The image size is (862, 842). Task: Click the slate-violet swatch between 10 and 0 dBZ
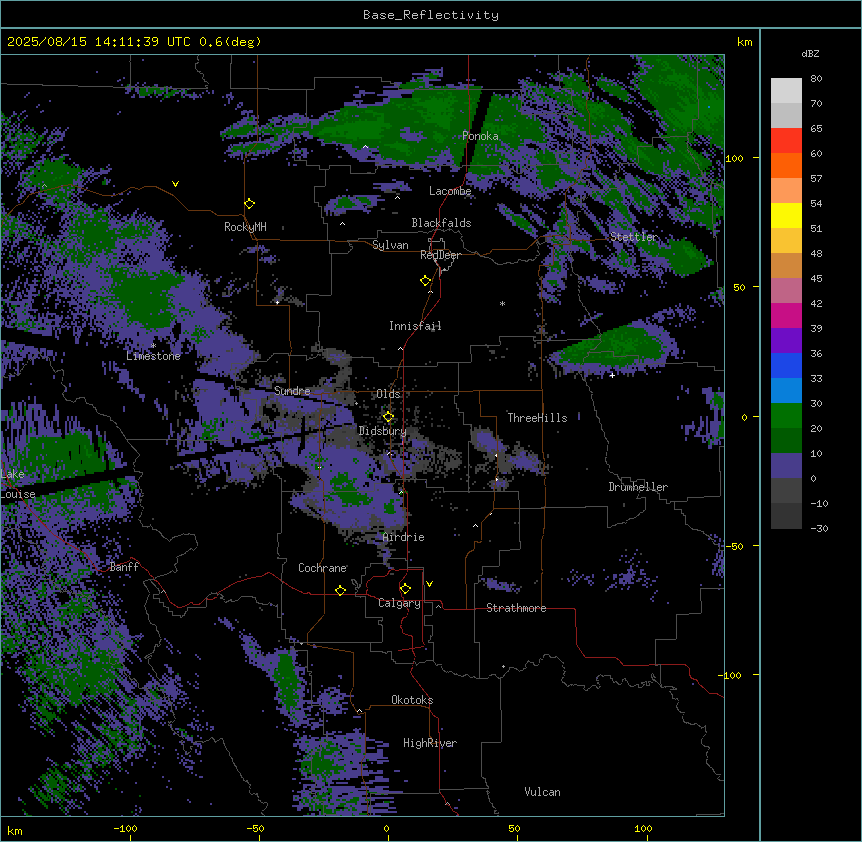(786, 466)
